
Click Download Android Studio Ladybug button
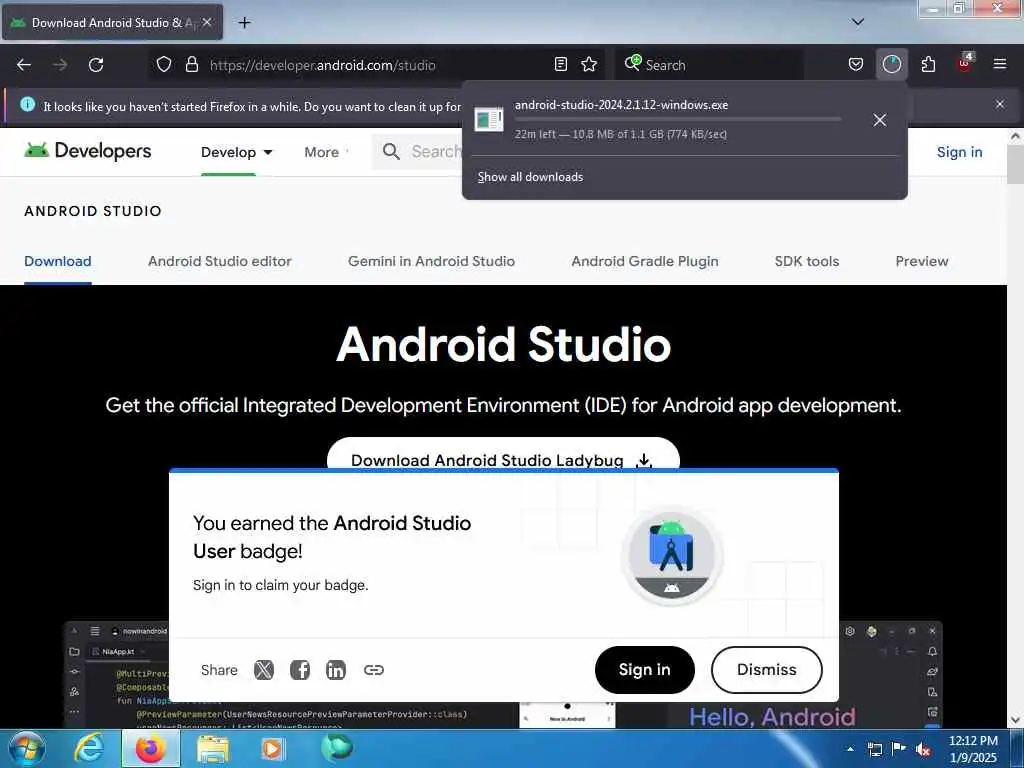(x=503, y=454)
